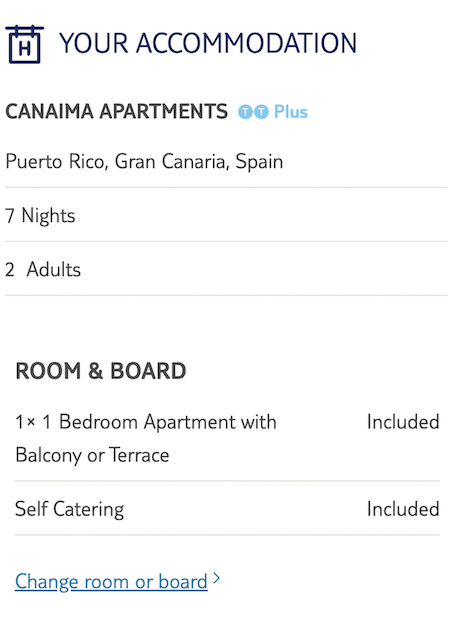454x624 pixels.
Task: Click the blue Plus rating label
Action: pyautogui.click(x=291, y=112)
